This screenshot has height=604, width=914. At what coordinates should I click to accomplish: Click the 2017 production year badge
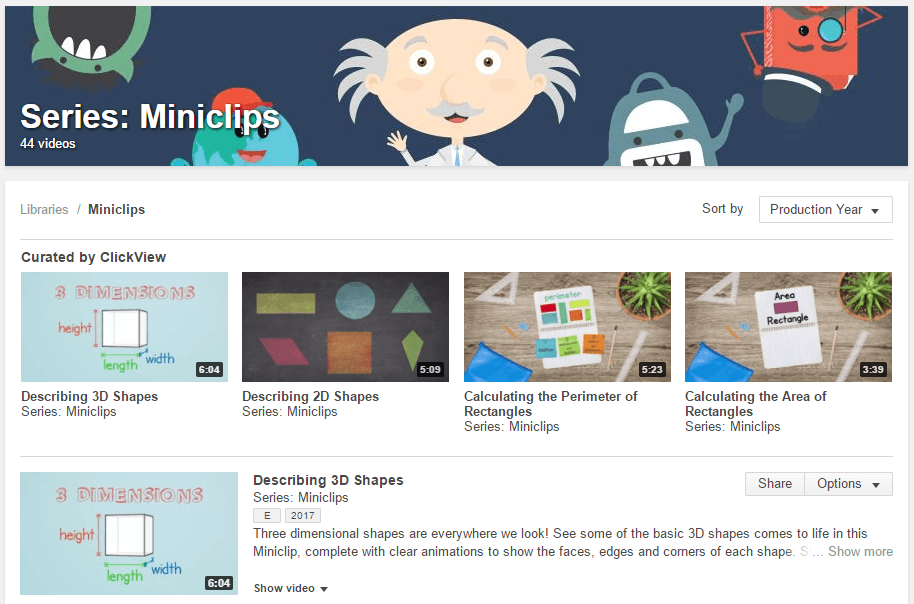pos(302,515)
